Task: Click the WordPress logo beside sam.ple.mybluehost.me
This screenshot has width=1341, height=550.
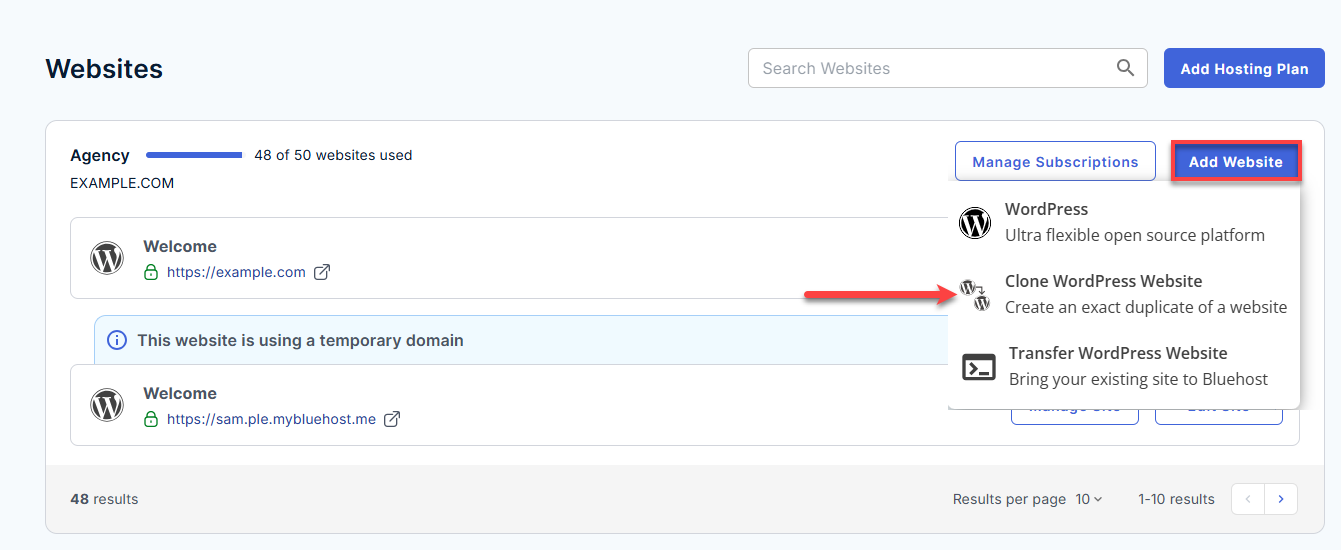Action: pos(107,405)
